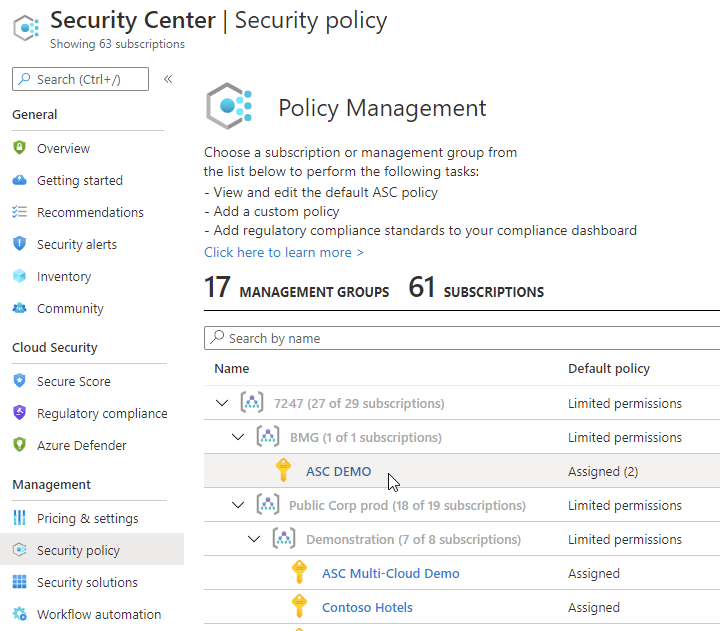Collapse the Public Corp prod group
The height and width of the screenshot is (631, 720).
[x=238, y=505]
